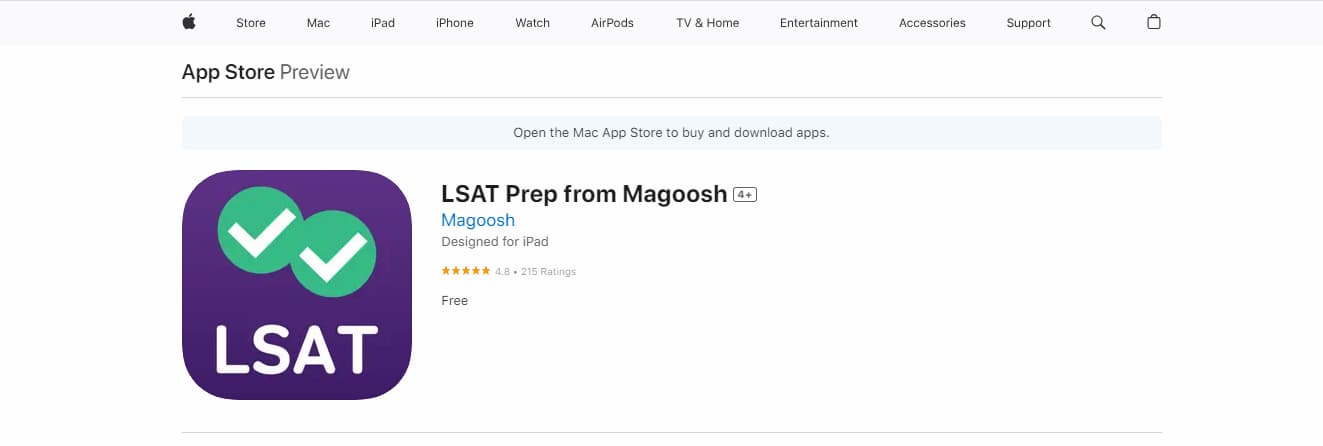Open the Mac menu item
Viewport: 1323px width, 446px height.
point(318,23)
